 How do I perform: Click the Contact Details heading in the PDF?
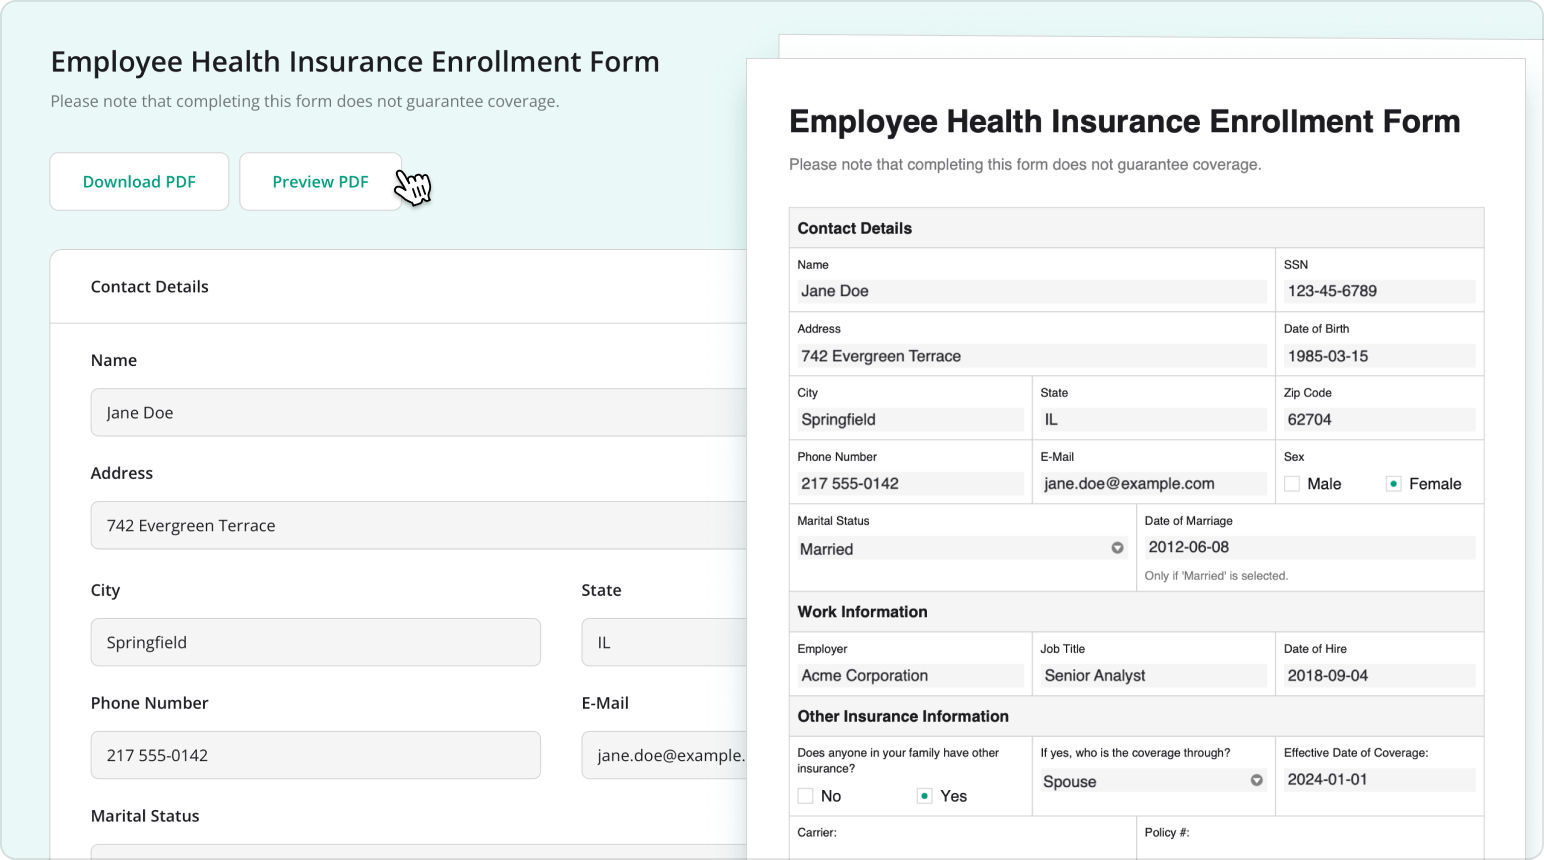click(855, 228)
